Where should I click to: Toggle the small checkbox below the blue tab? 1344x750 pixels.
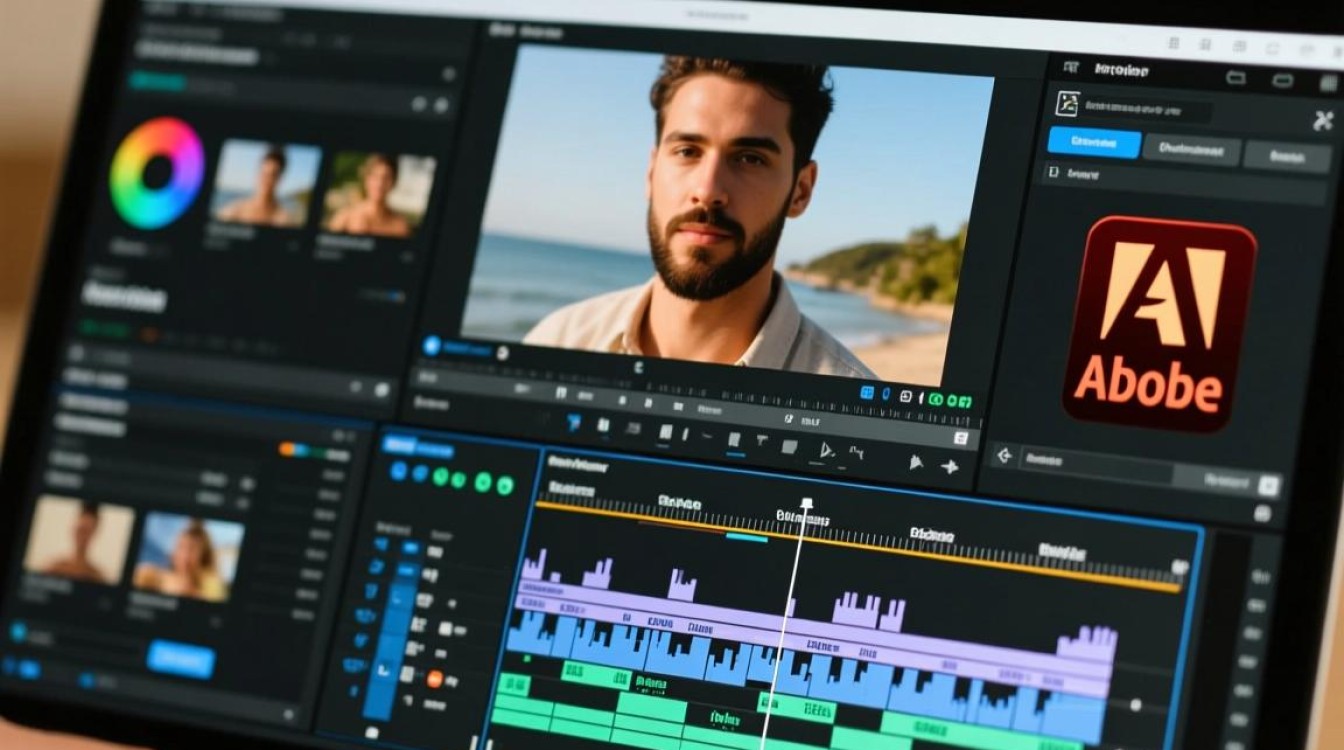(x=1052, y=172)
